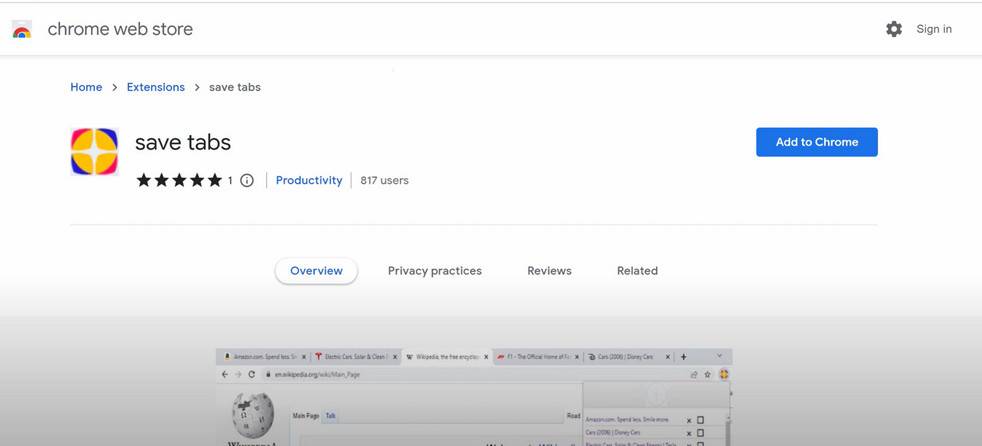Screen dimensions: 982x446
Task: Open the Reviews tab
Action: pyautogui.click(x=549, y=271)
